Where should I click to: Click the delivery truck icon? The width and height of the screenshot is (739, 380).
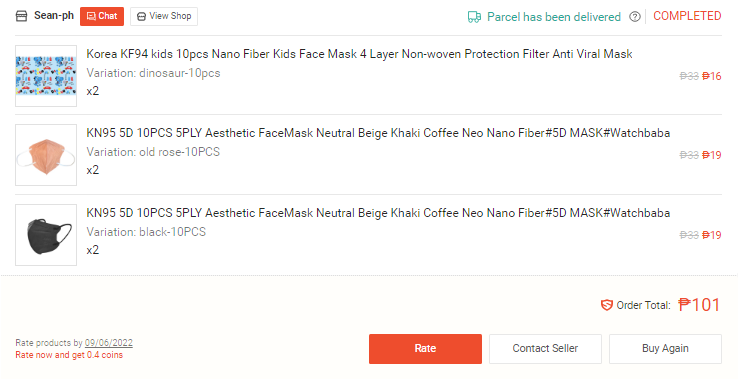click(474, 17)
